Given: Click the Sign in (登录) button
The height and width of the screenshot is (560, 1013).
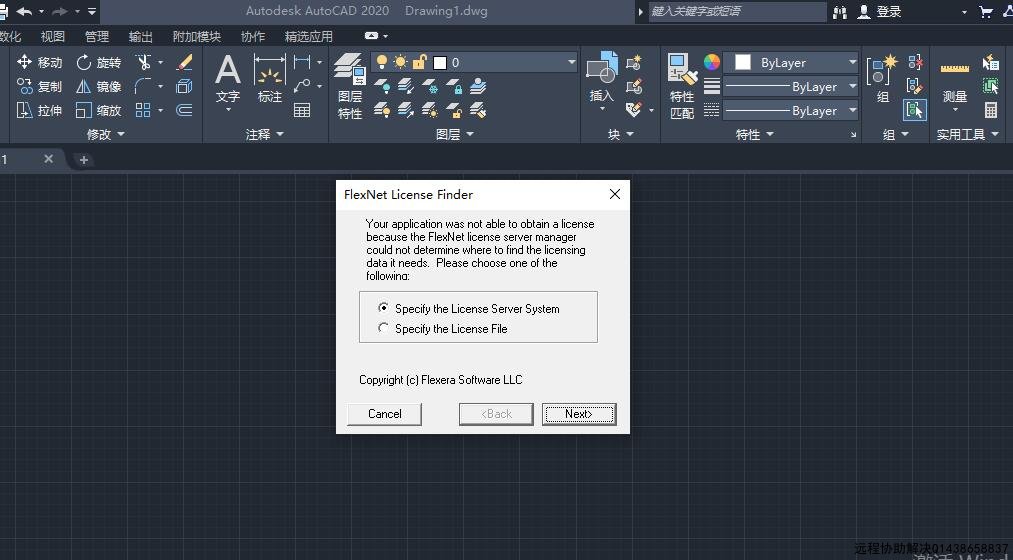Looking at the screenshot, I should (880, 12).
